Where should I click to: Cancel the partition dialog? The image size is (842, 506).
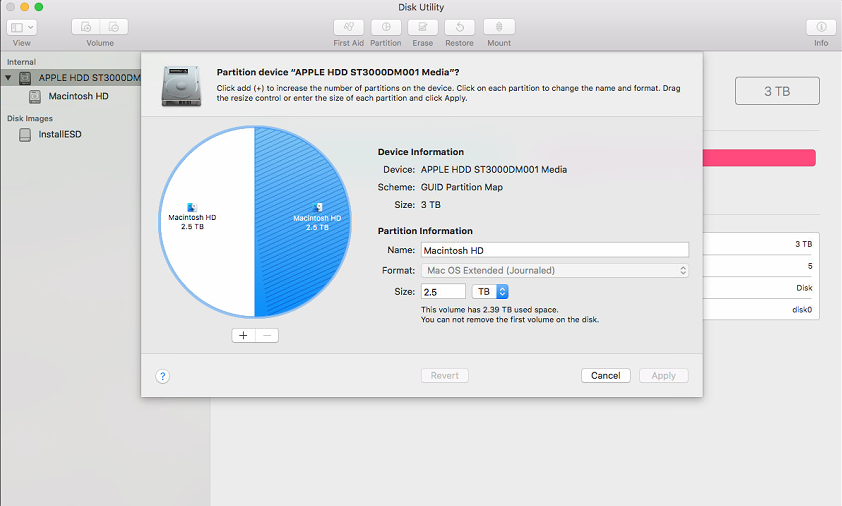[x=606, y=375]
